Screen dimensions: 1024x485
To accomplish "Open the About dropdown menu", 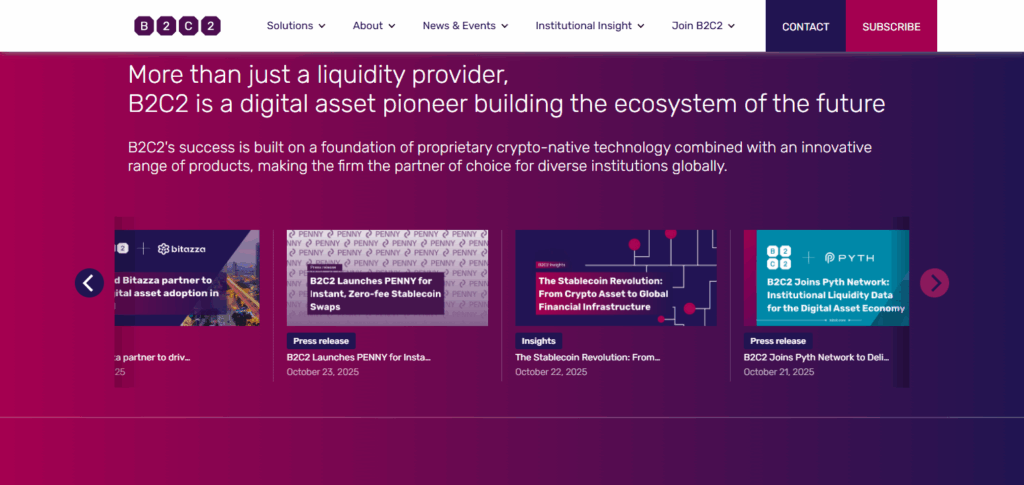I will coord(374,26).
